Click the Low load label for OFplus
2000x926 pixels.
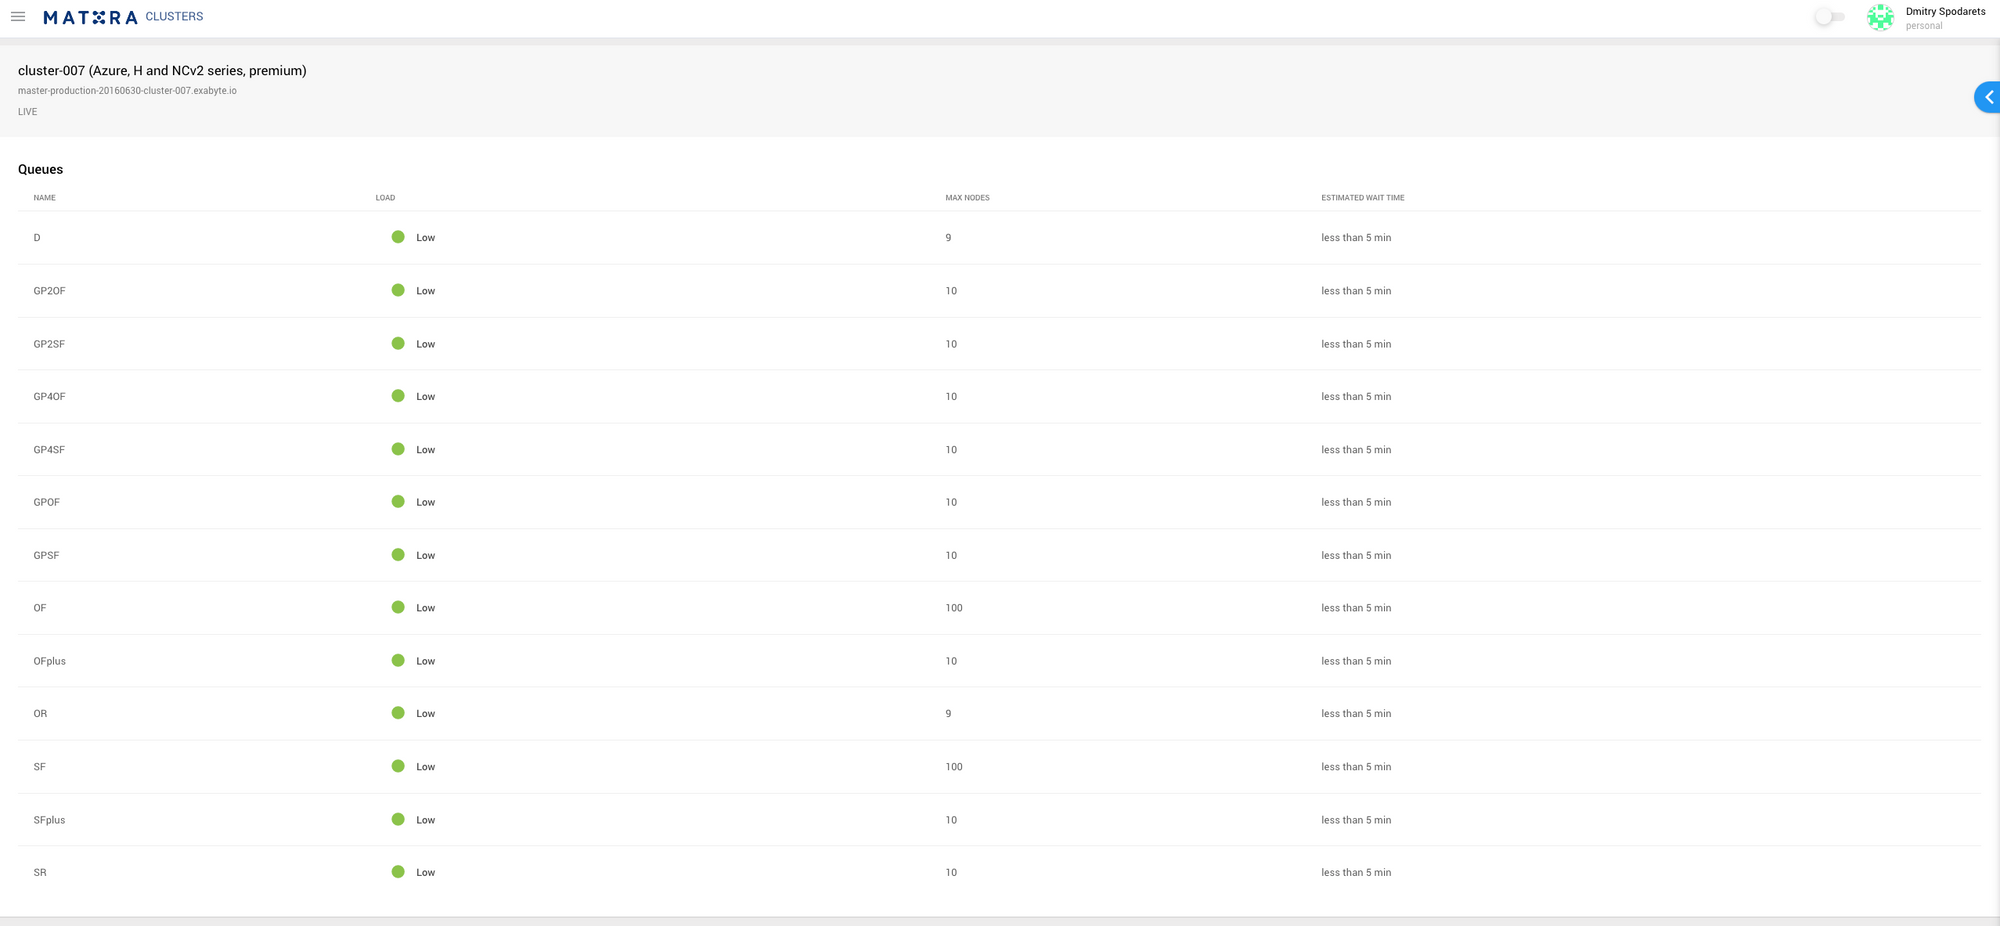(426, 661)
